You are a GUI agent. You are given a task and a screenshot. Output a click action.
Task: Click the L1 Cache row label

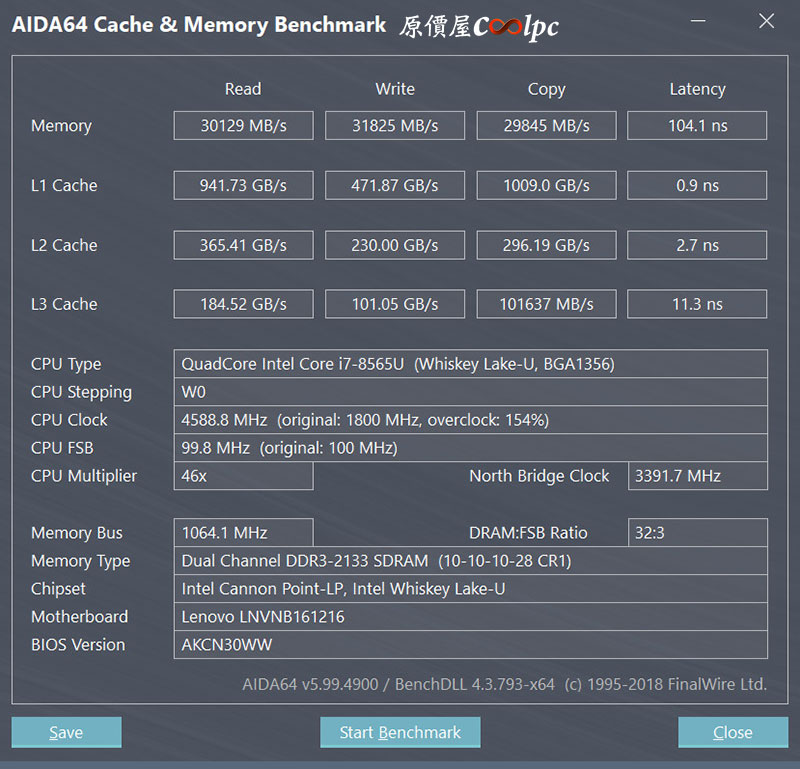click(x=64, y=185)
